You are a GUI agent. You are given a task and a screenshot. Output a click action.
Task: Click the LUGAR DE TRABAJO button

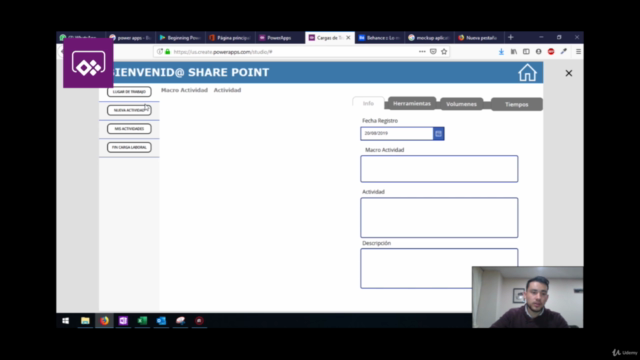(129, 91)
